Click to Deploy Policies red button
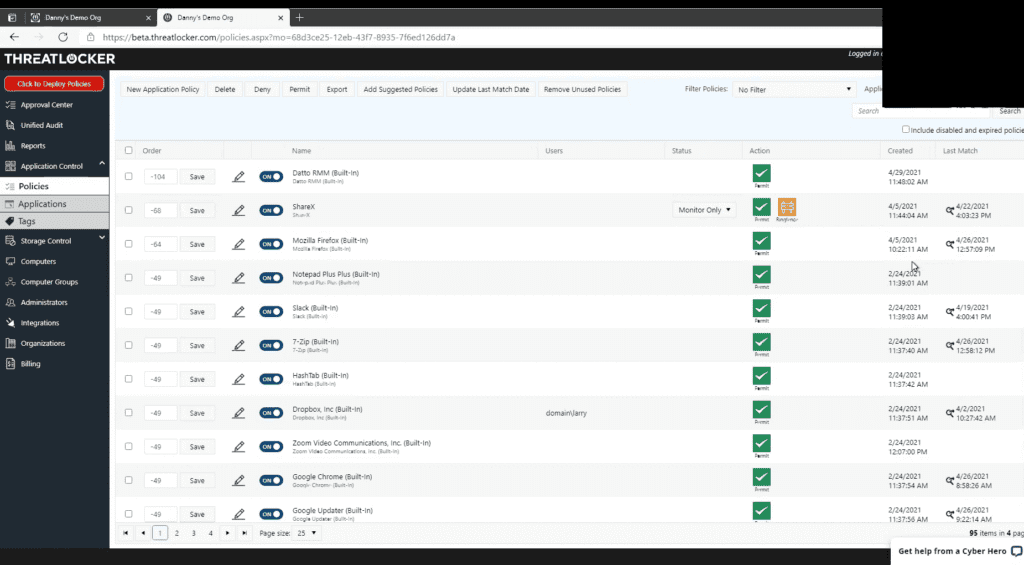This screenshot has width=1024, height=565. (x=54, y=84)
